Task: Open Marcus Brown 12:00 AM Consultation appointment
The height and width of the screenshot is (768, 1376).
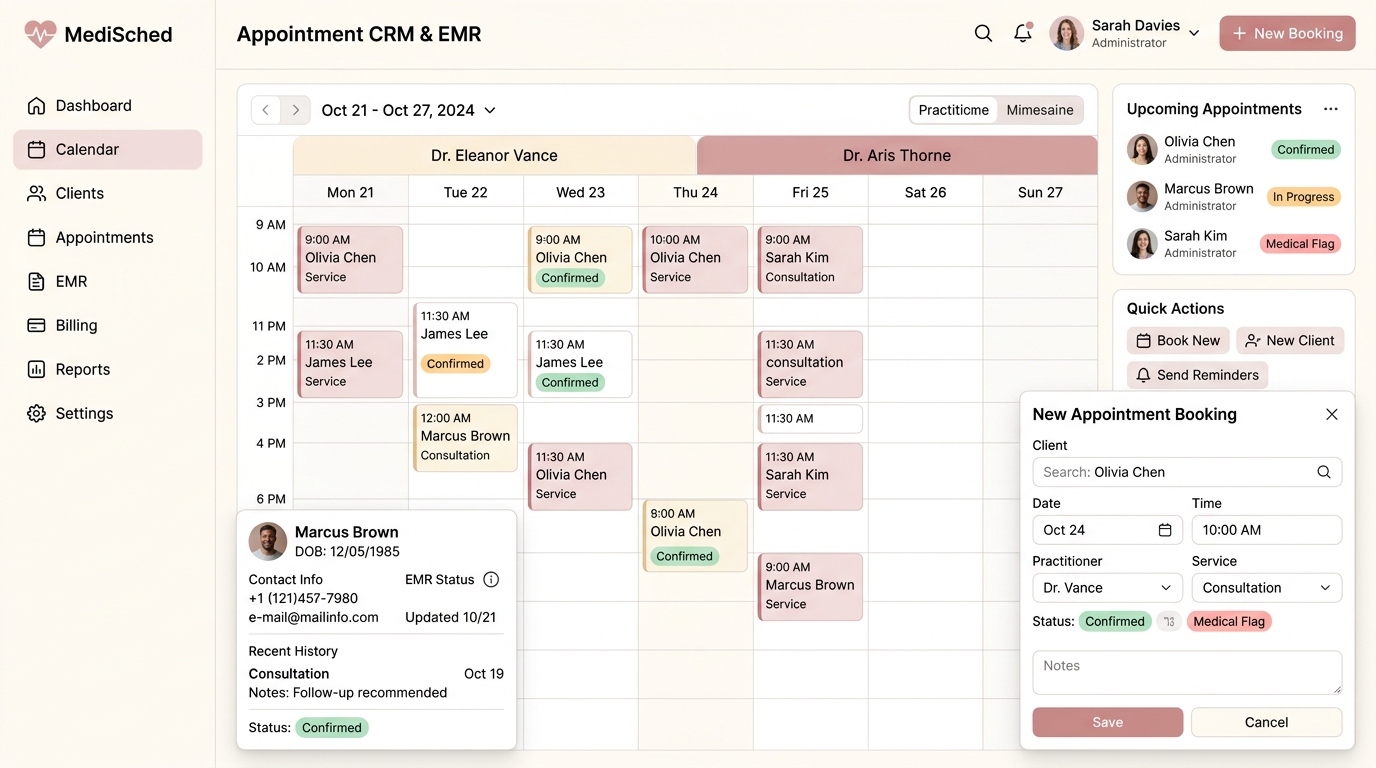Action: point(466,437)
